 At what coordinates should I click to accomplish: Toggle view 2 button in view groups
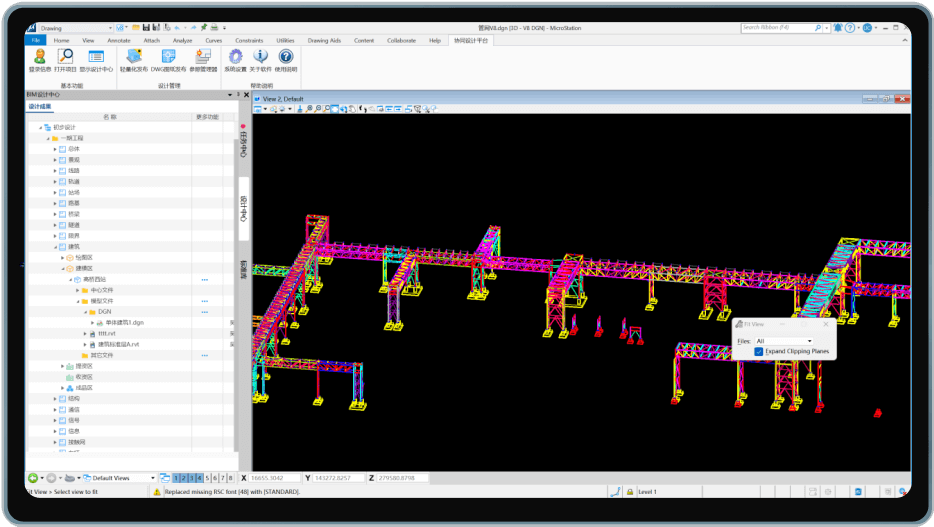coord(184,478)
